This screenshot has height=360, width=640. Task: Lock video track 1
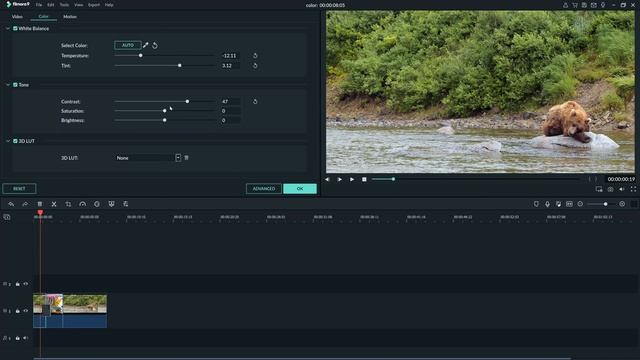point(18,311)
